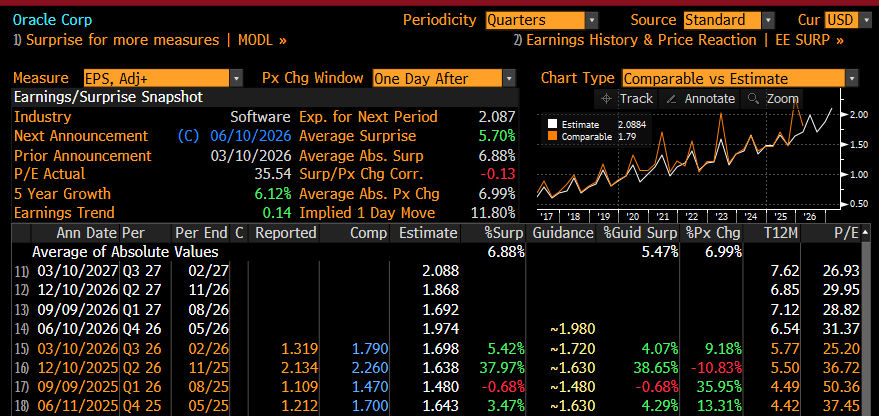The width and height of the screenshot is (879, 416).
Task: Click the Q2 26 period cell
Action: pyautogui.click(x=141, y=368)
